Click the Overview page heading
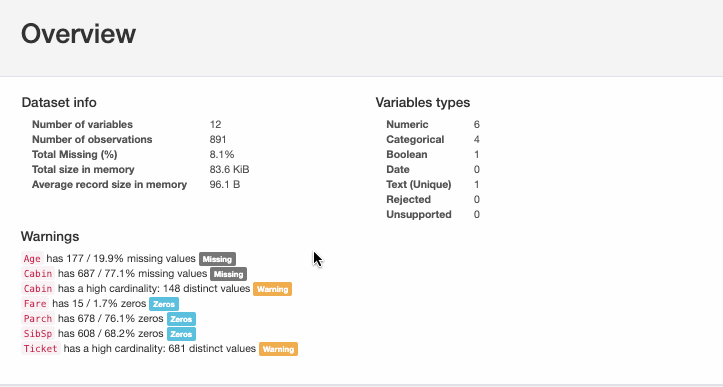The image size is (723, 387). (78, 34)
